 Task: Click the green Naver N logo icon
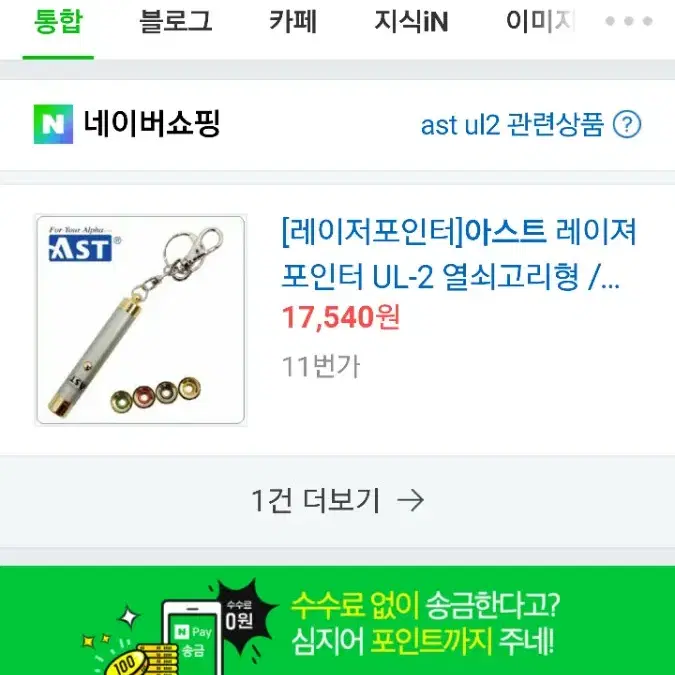53,124
